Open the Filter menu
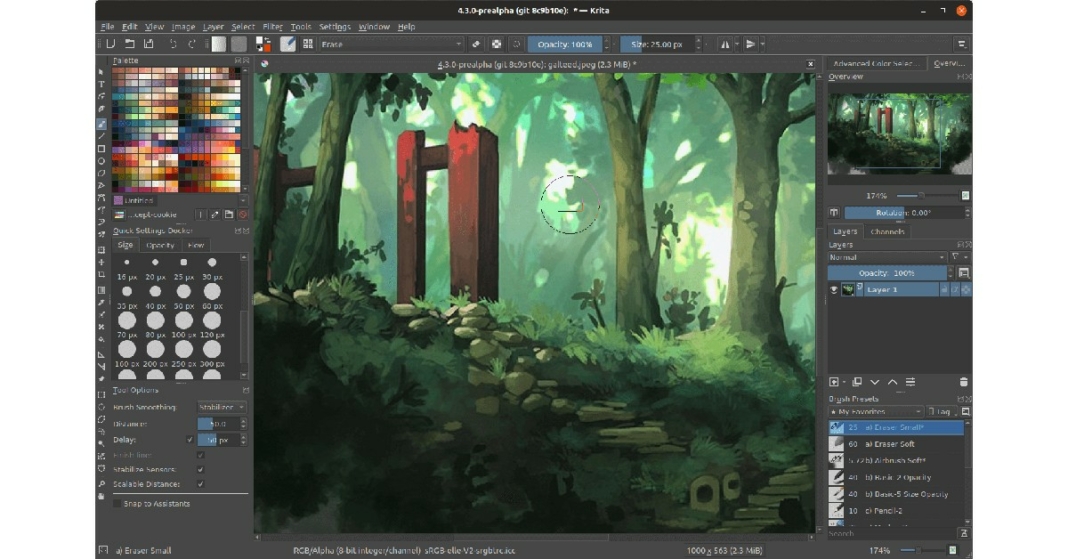The height and width of the screenshot is (559, 1068). click(272, 27)
